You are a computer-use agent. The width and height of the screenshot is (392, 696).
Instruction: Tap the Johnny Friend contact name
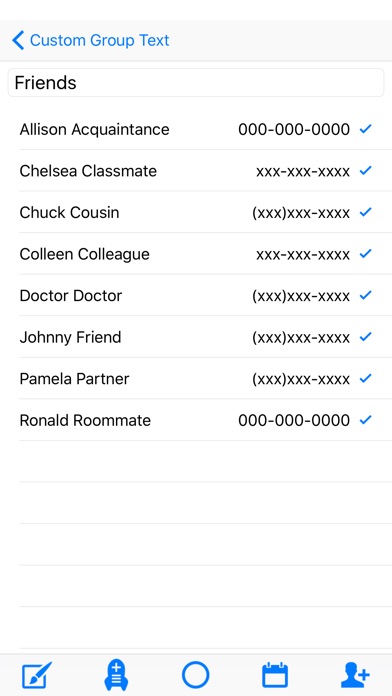point(70,337)
